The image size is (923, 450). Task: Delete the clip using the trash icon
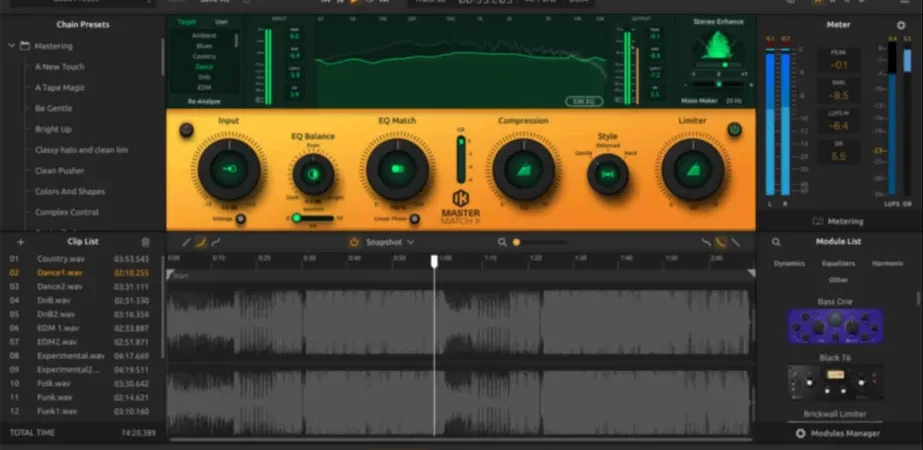(145, 242)
